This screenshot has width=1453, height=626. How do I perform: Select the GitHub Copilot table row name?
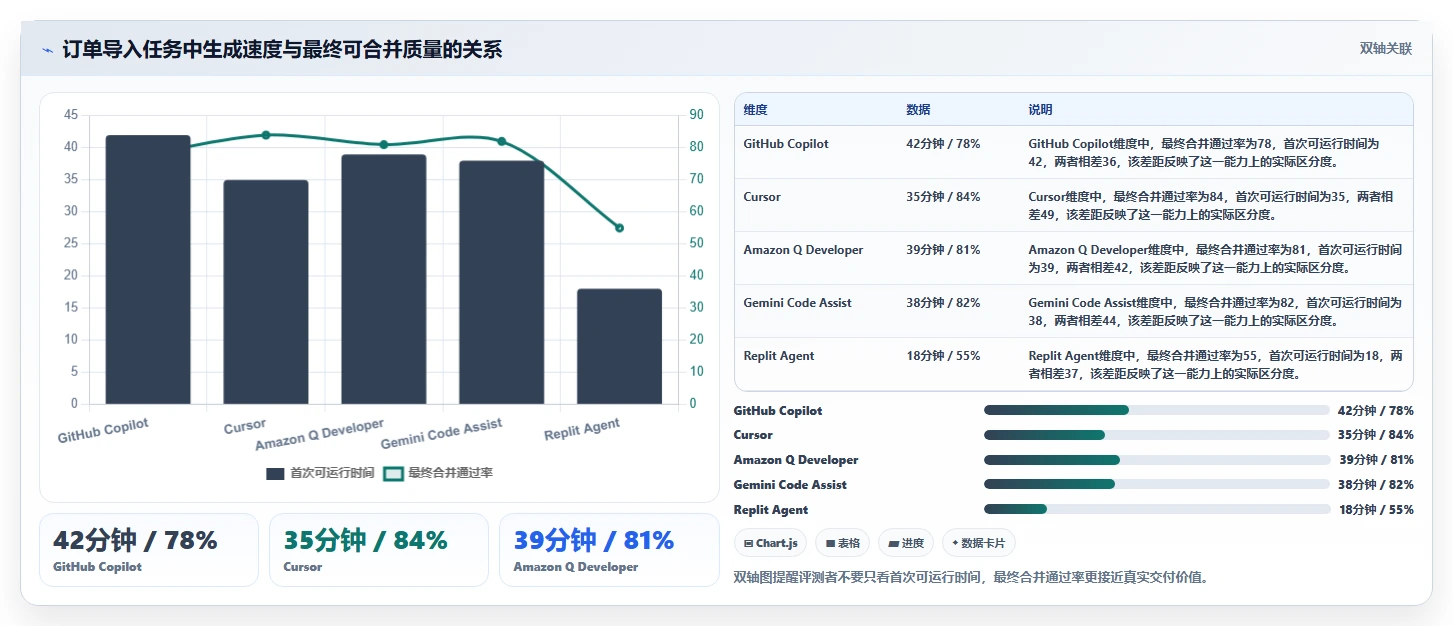pos(786,144)
